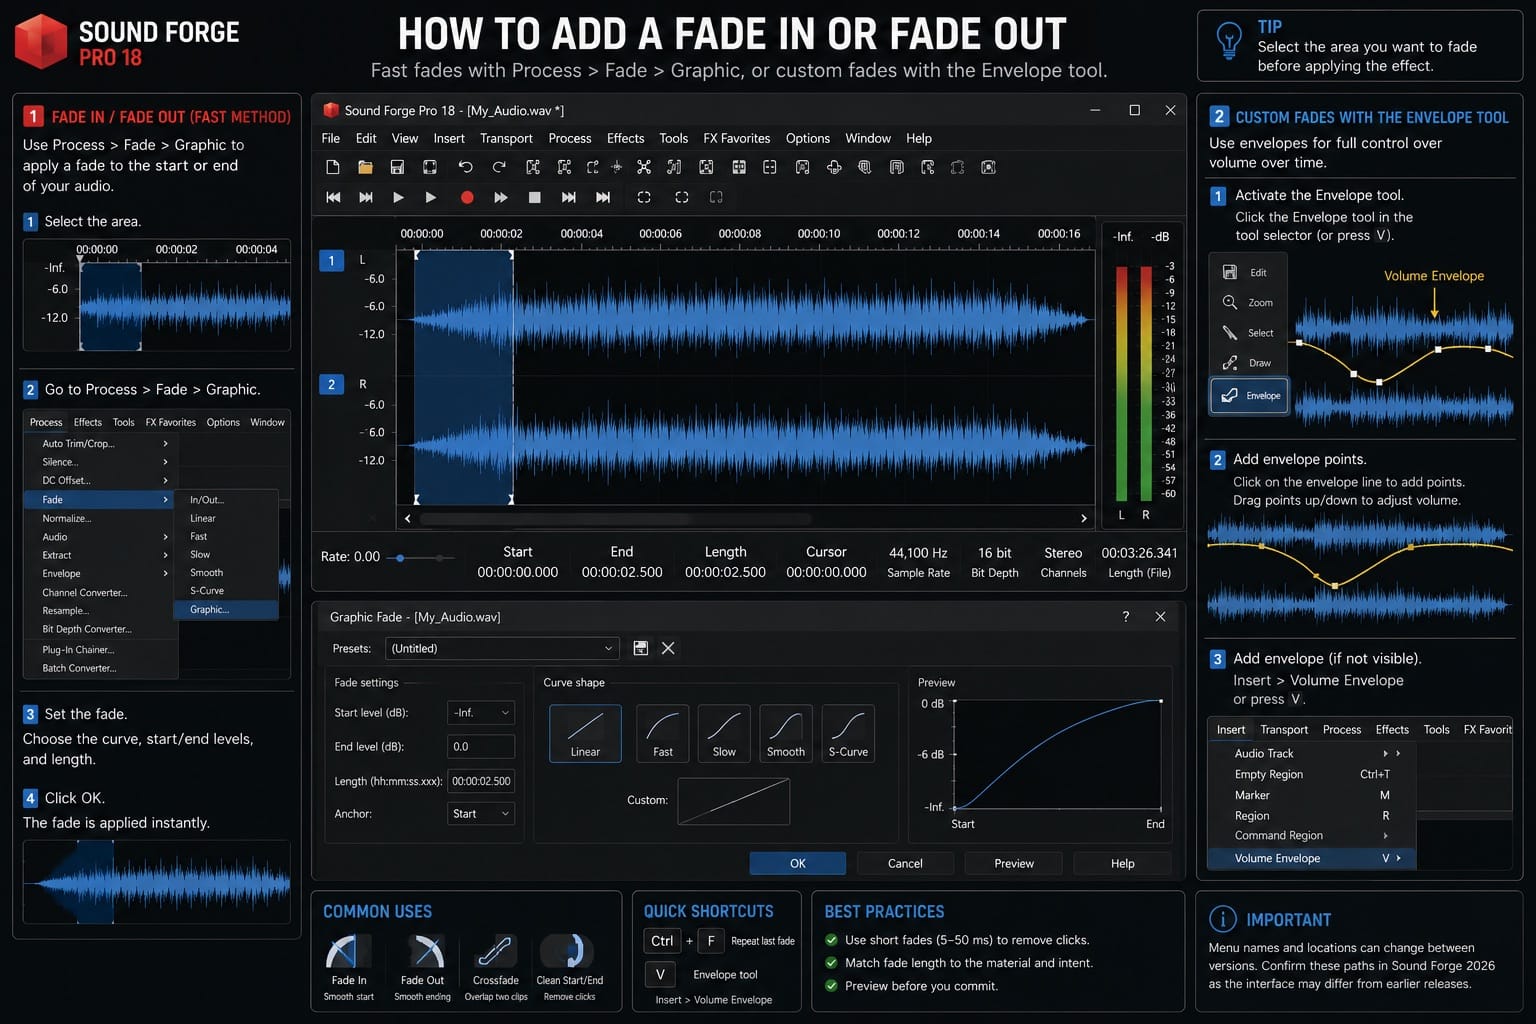Select the Zoom magnifier tool
Screen dimensions: 1536x1024
(1247, 302)
